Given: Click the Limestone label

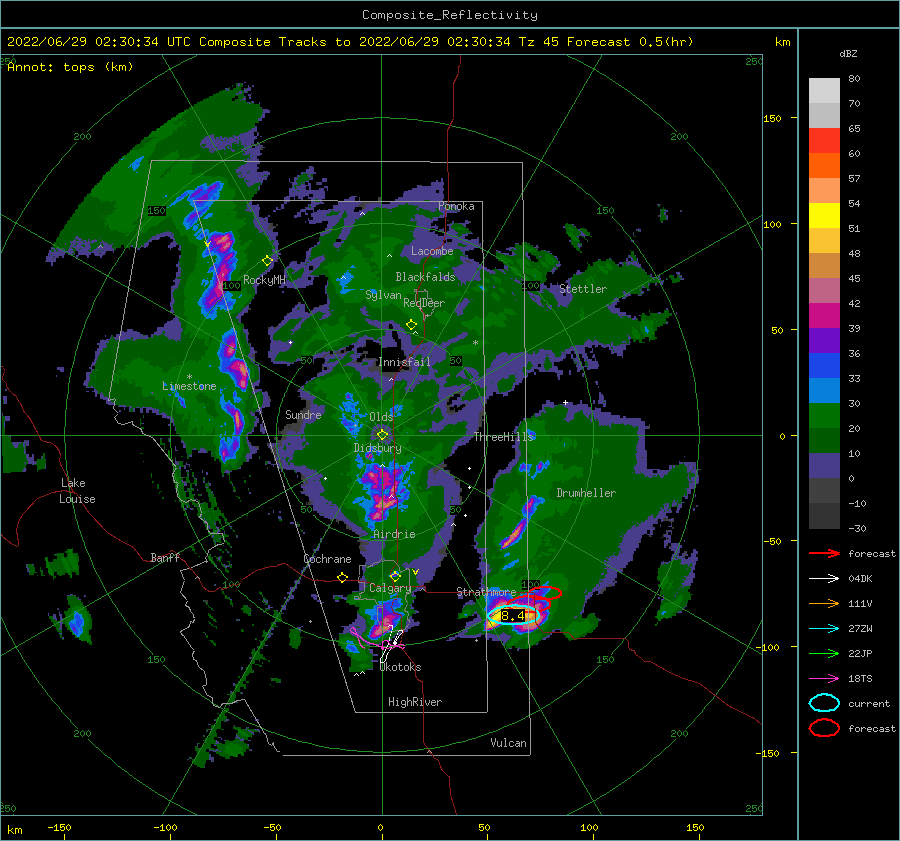Looking at the screenshot, I should pos(189,386).
